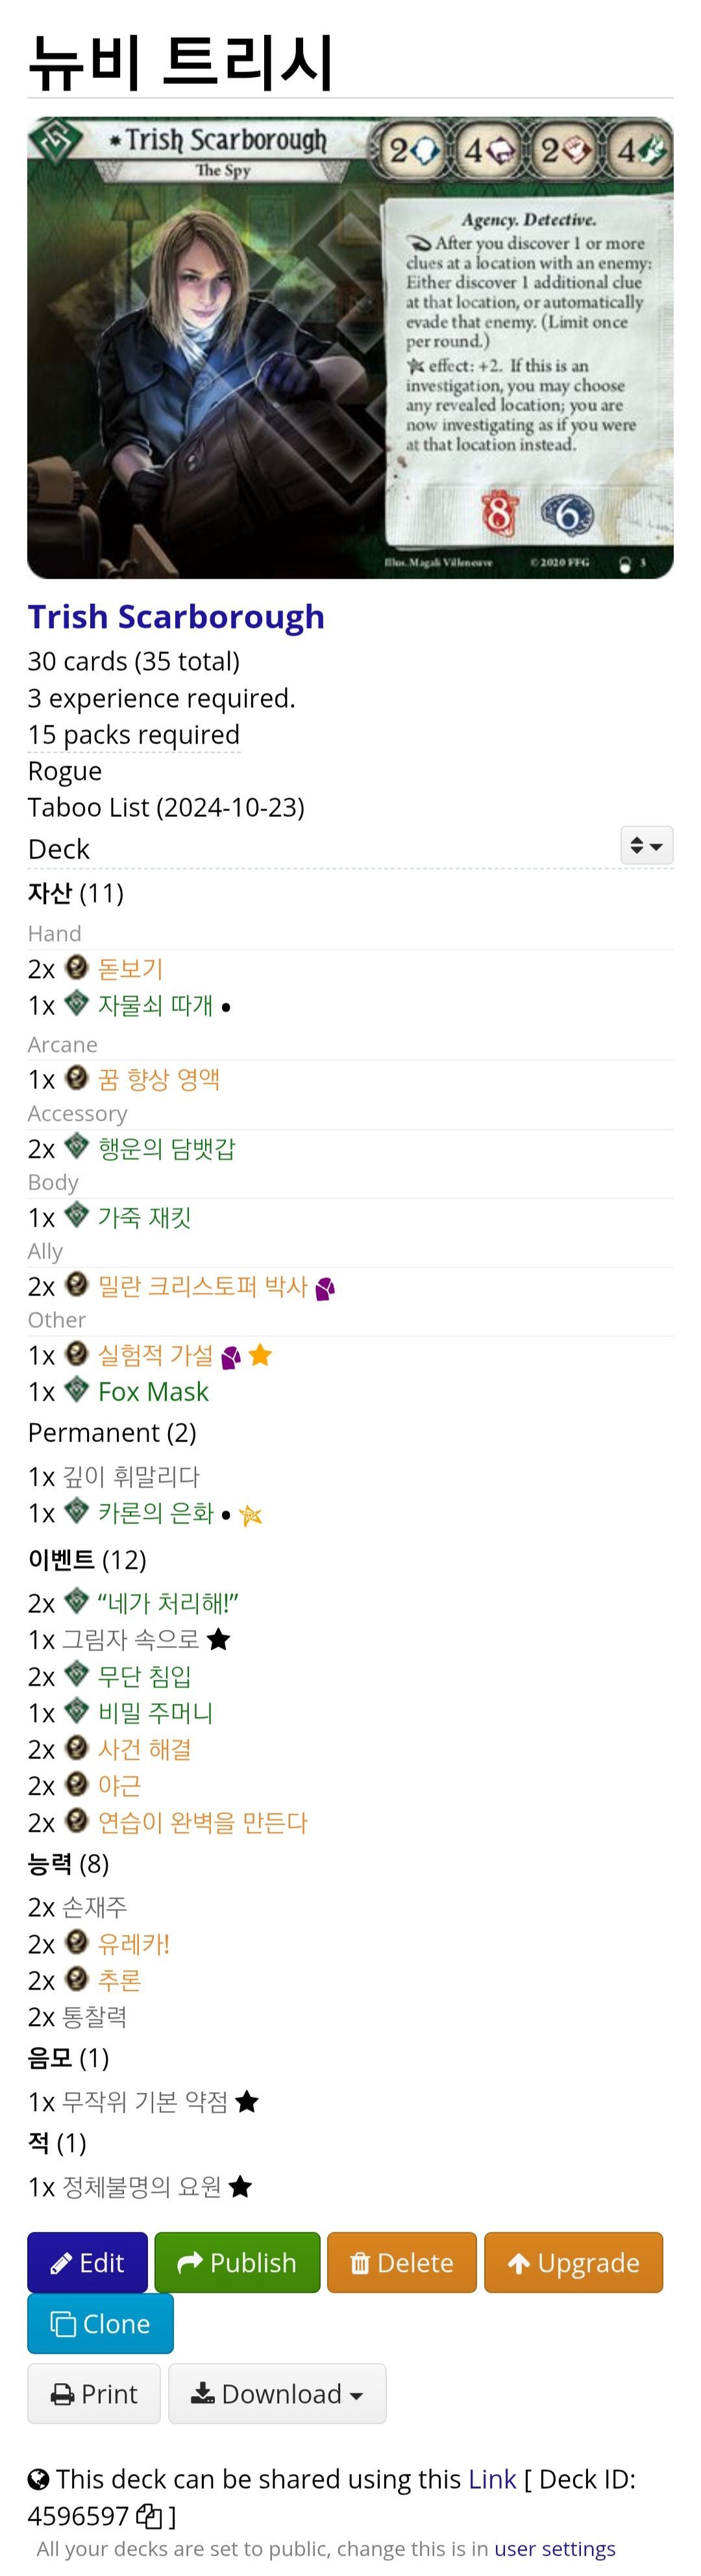Screen dimensions: 701x2576
Task: Print the deck list
Action: coord(93,2393)
